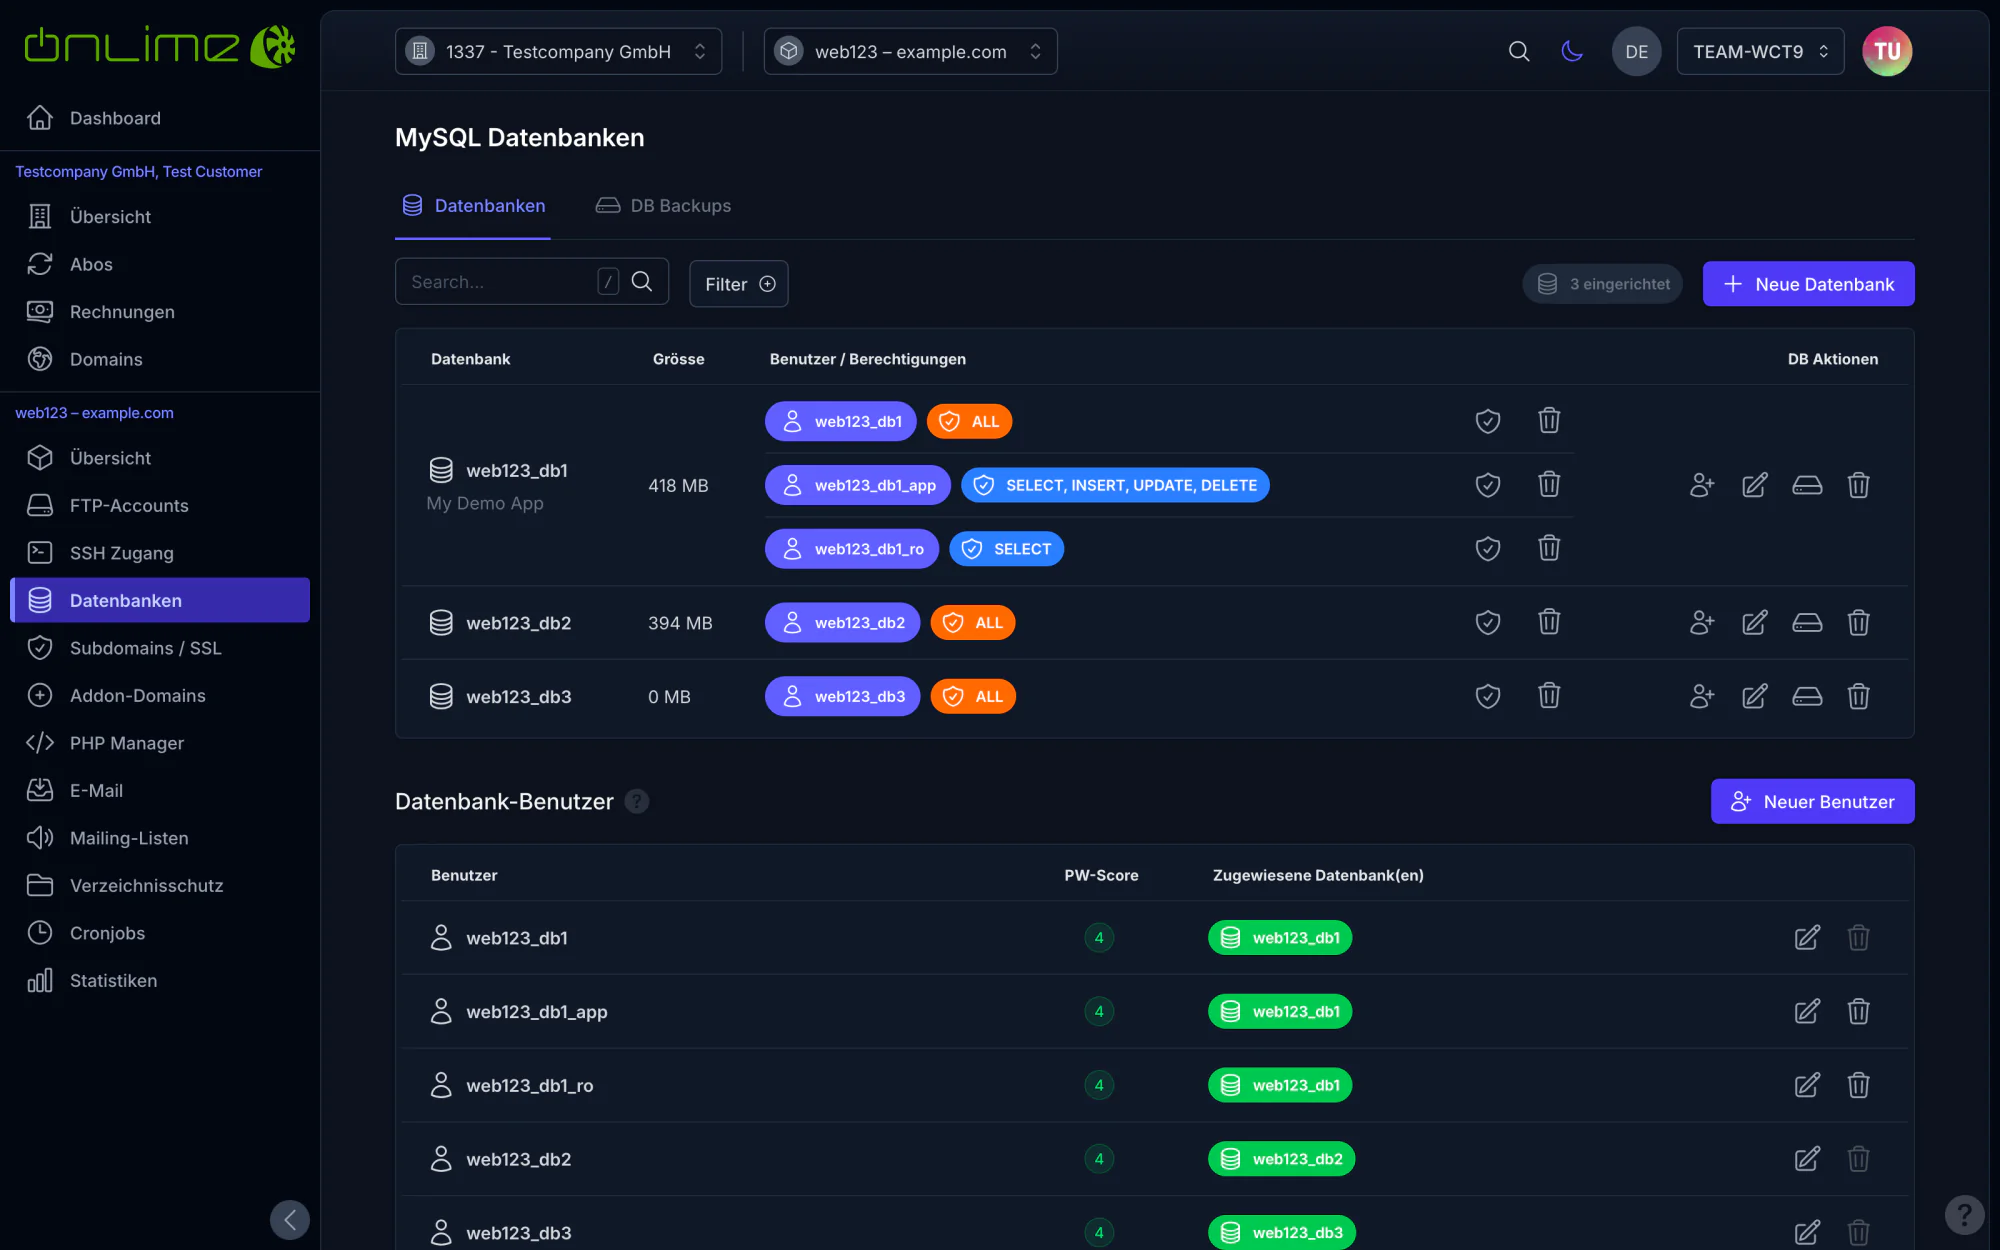Open Domains in the sidebar
The image size is (2000, 1250).
(160, 359)
